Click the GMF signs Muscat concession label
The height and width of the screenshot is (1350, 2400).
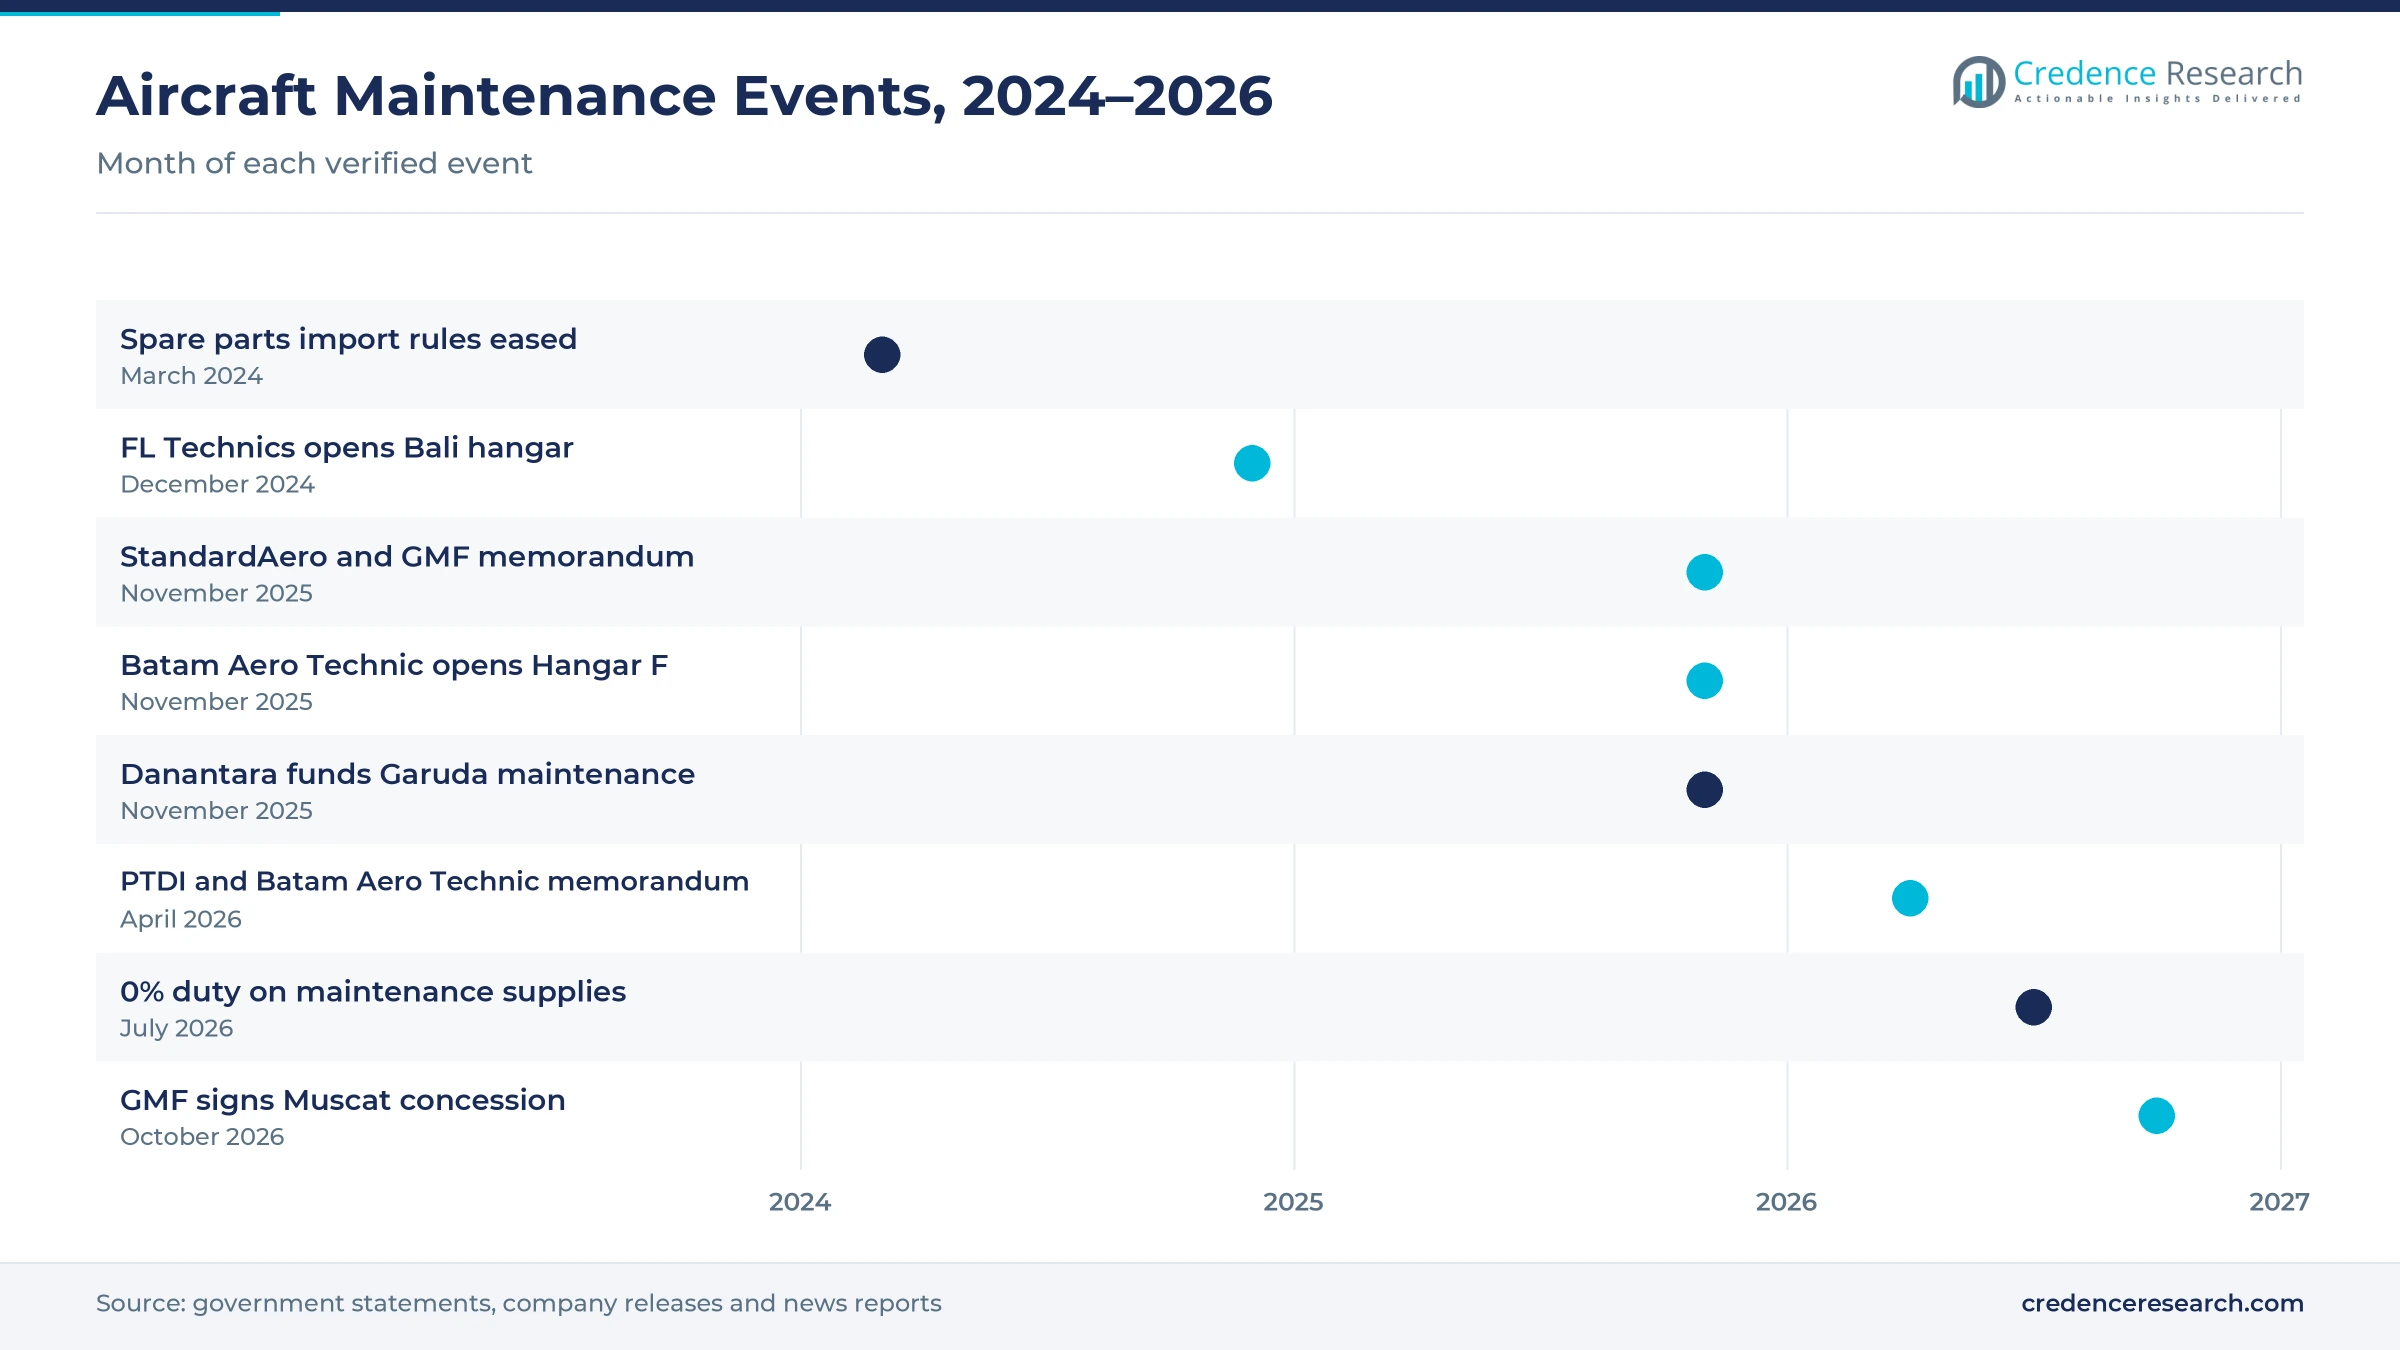pyautogui.click(x=342, y=1100)
